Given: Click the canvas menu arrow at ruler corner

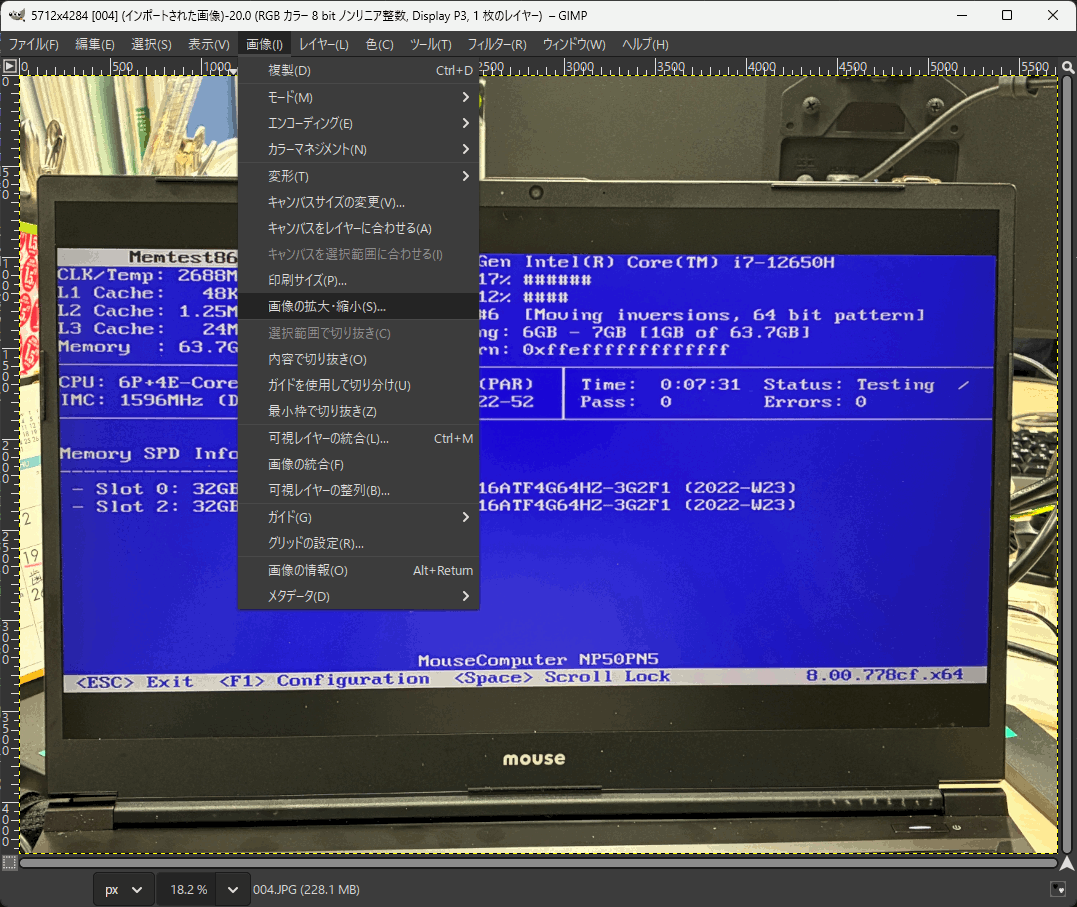Looking at the screenshot, I should [9, 66].
